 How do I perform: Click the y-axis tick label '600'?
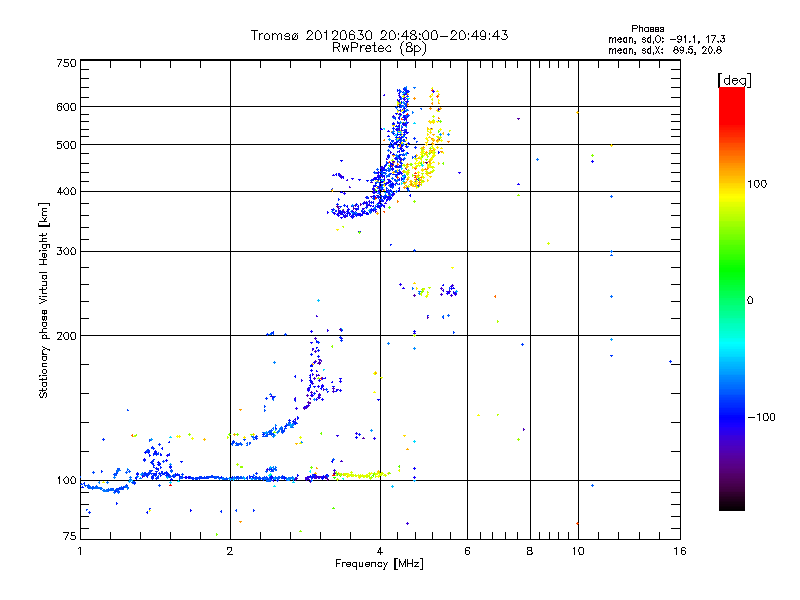(x=66, y=107)
